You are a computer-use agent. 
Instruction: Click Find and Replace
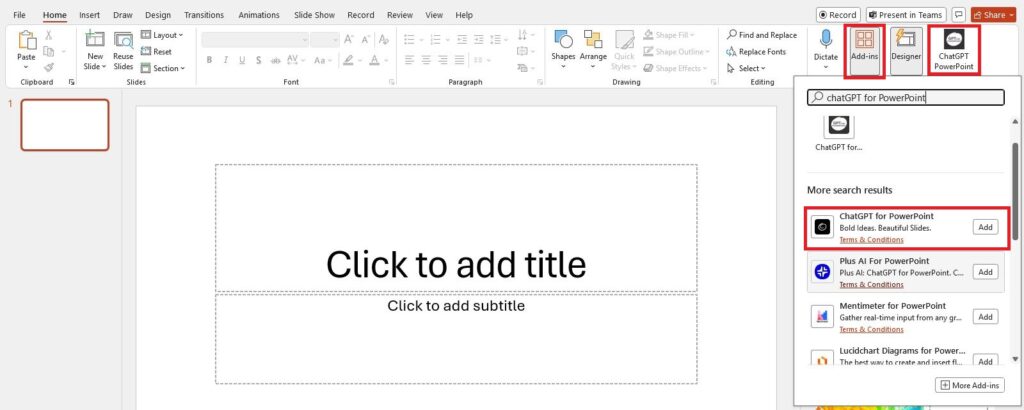[761, 35]
